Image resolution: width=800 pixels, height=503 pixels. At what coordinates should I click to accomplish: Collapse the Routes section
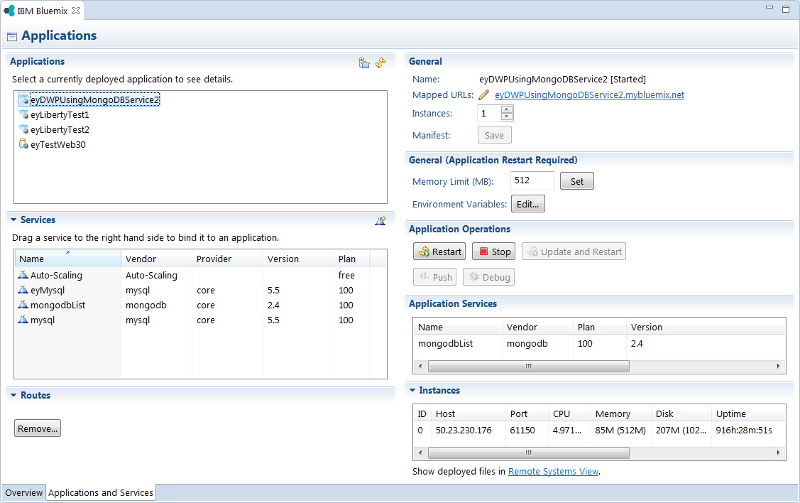pyautogui.click(x=13, y=395)
